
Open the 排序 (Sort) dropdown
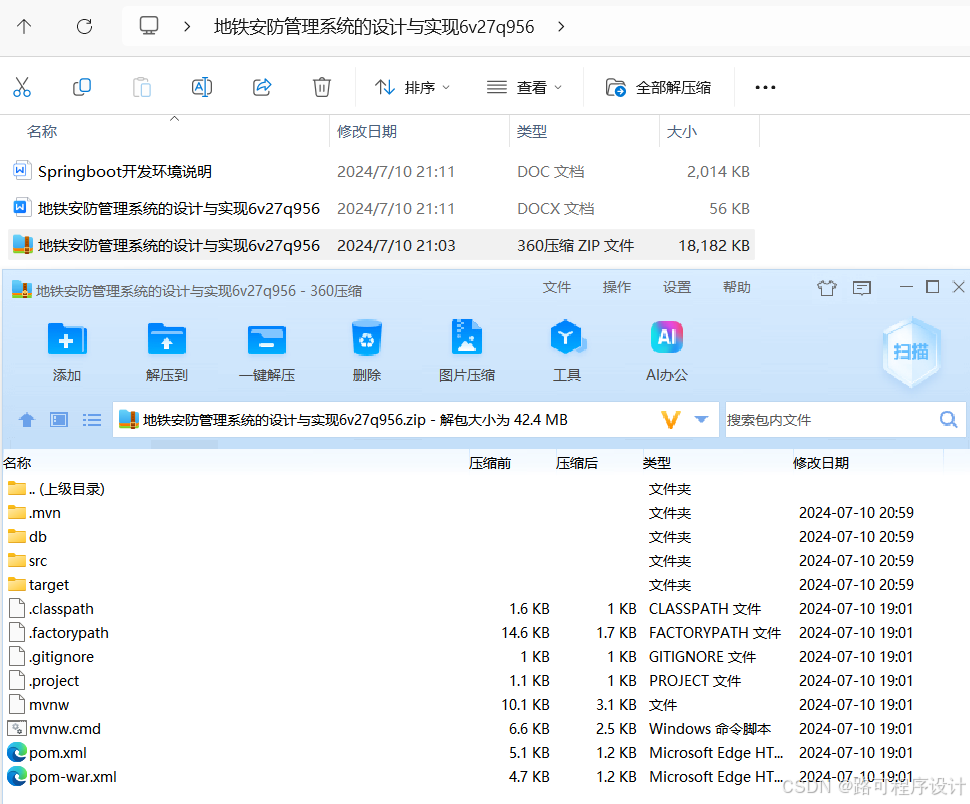(x=410, y=87)
